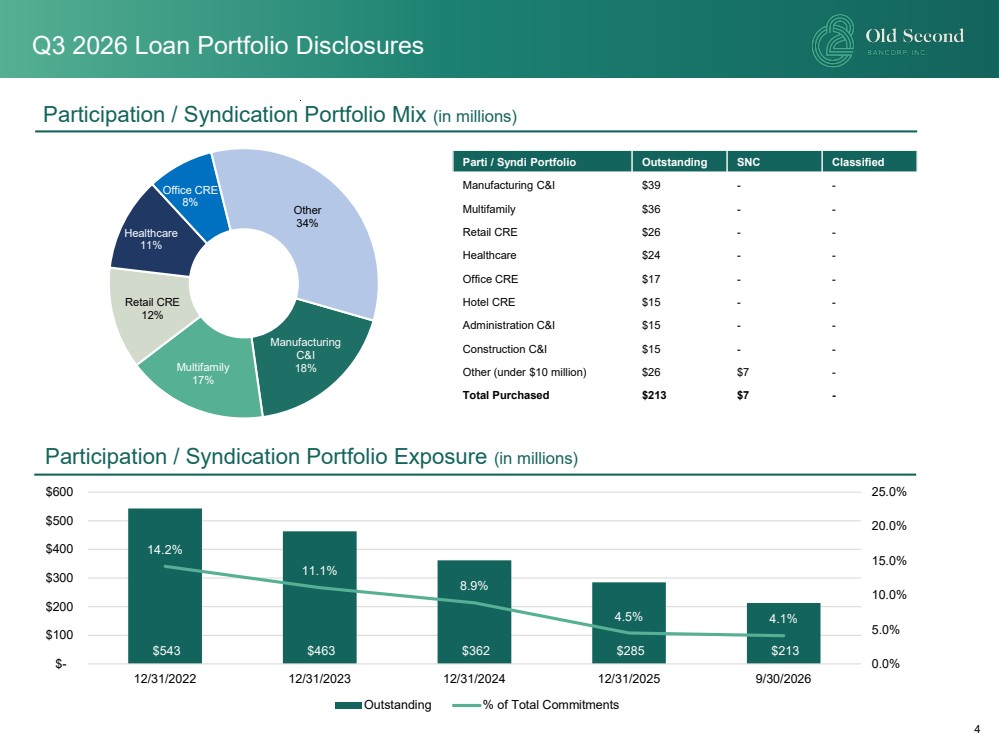This screenshot has height=750, width=999.
Task: Click the 'Outstanding' table column header
Action: (x=679, y=162)
